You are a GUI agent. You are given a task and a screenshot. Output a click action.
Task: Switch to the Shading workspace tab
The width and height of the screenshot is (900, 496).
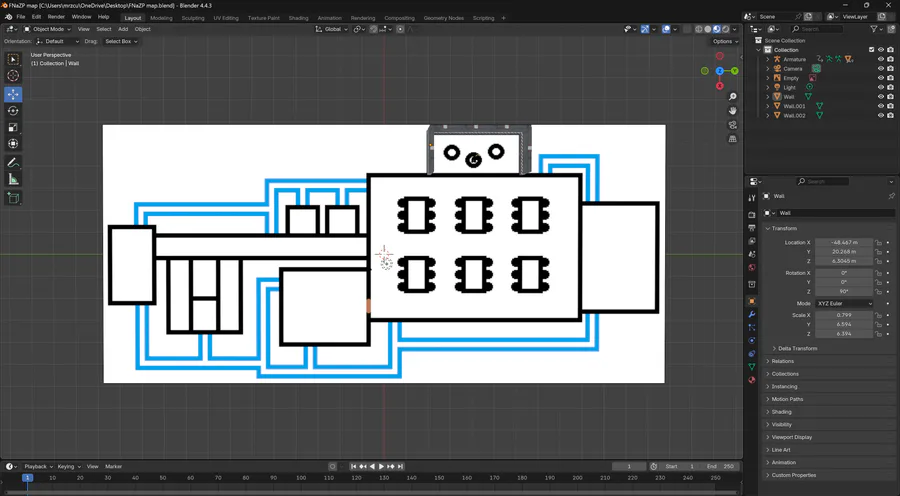[x=298, y=18]
